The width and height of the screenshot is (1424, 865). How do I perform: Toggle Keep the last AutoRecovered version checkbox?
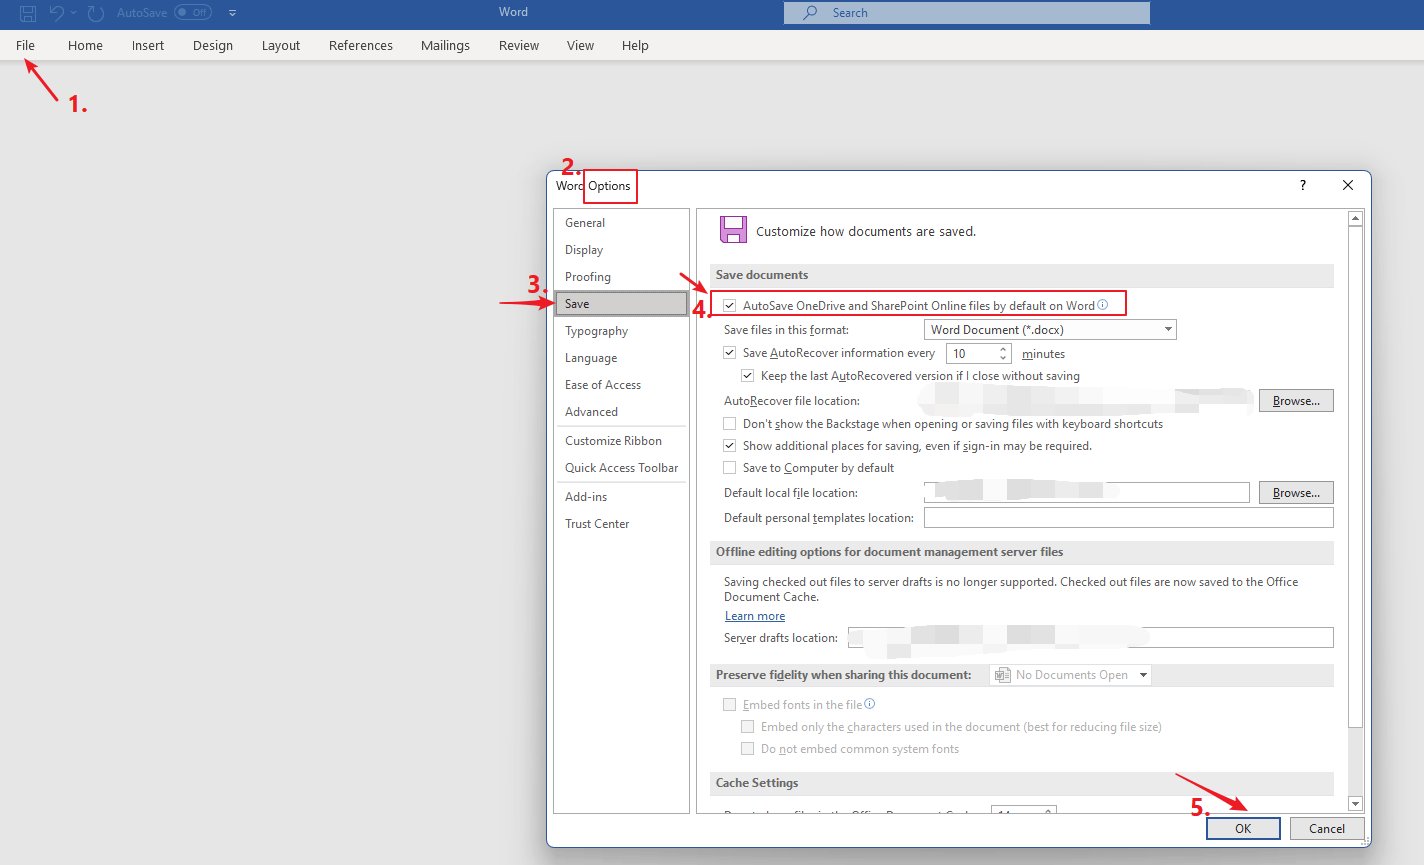(x=748, y=376)
